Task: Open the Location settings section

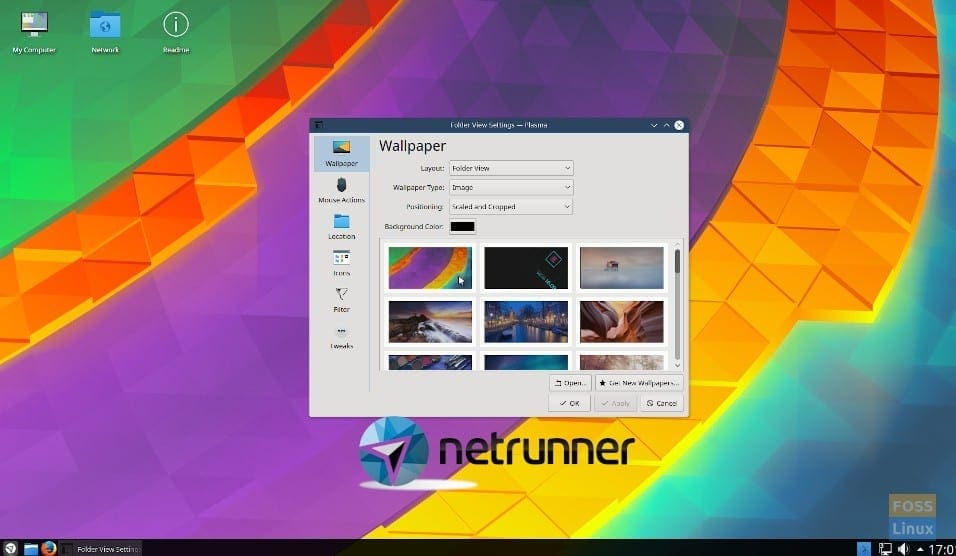Action: pyautogui.click(x=341, y=226)
